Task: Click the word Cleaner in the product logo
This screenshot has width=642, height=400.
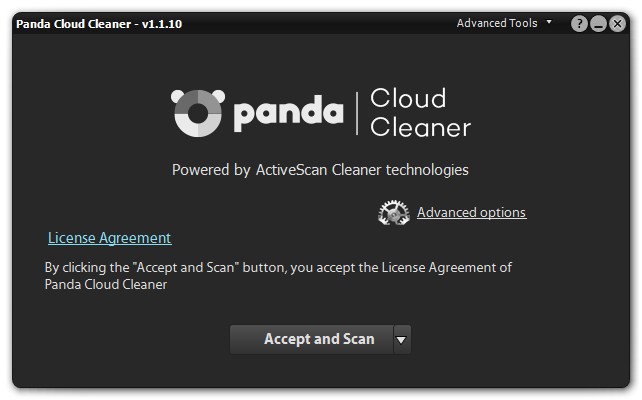Action: pyautogui.click(x=420, y=127)
